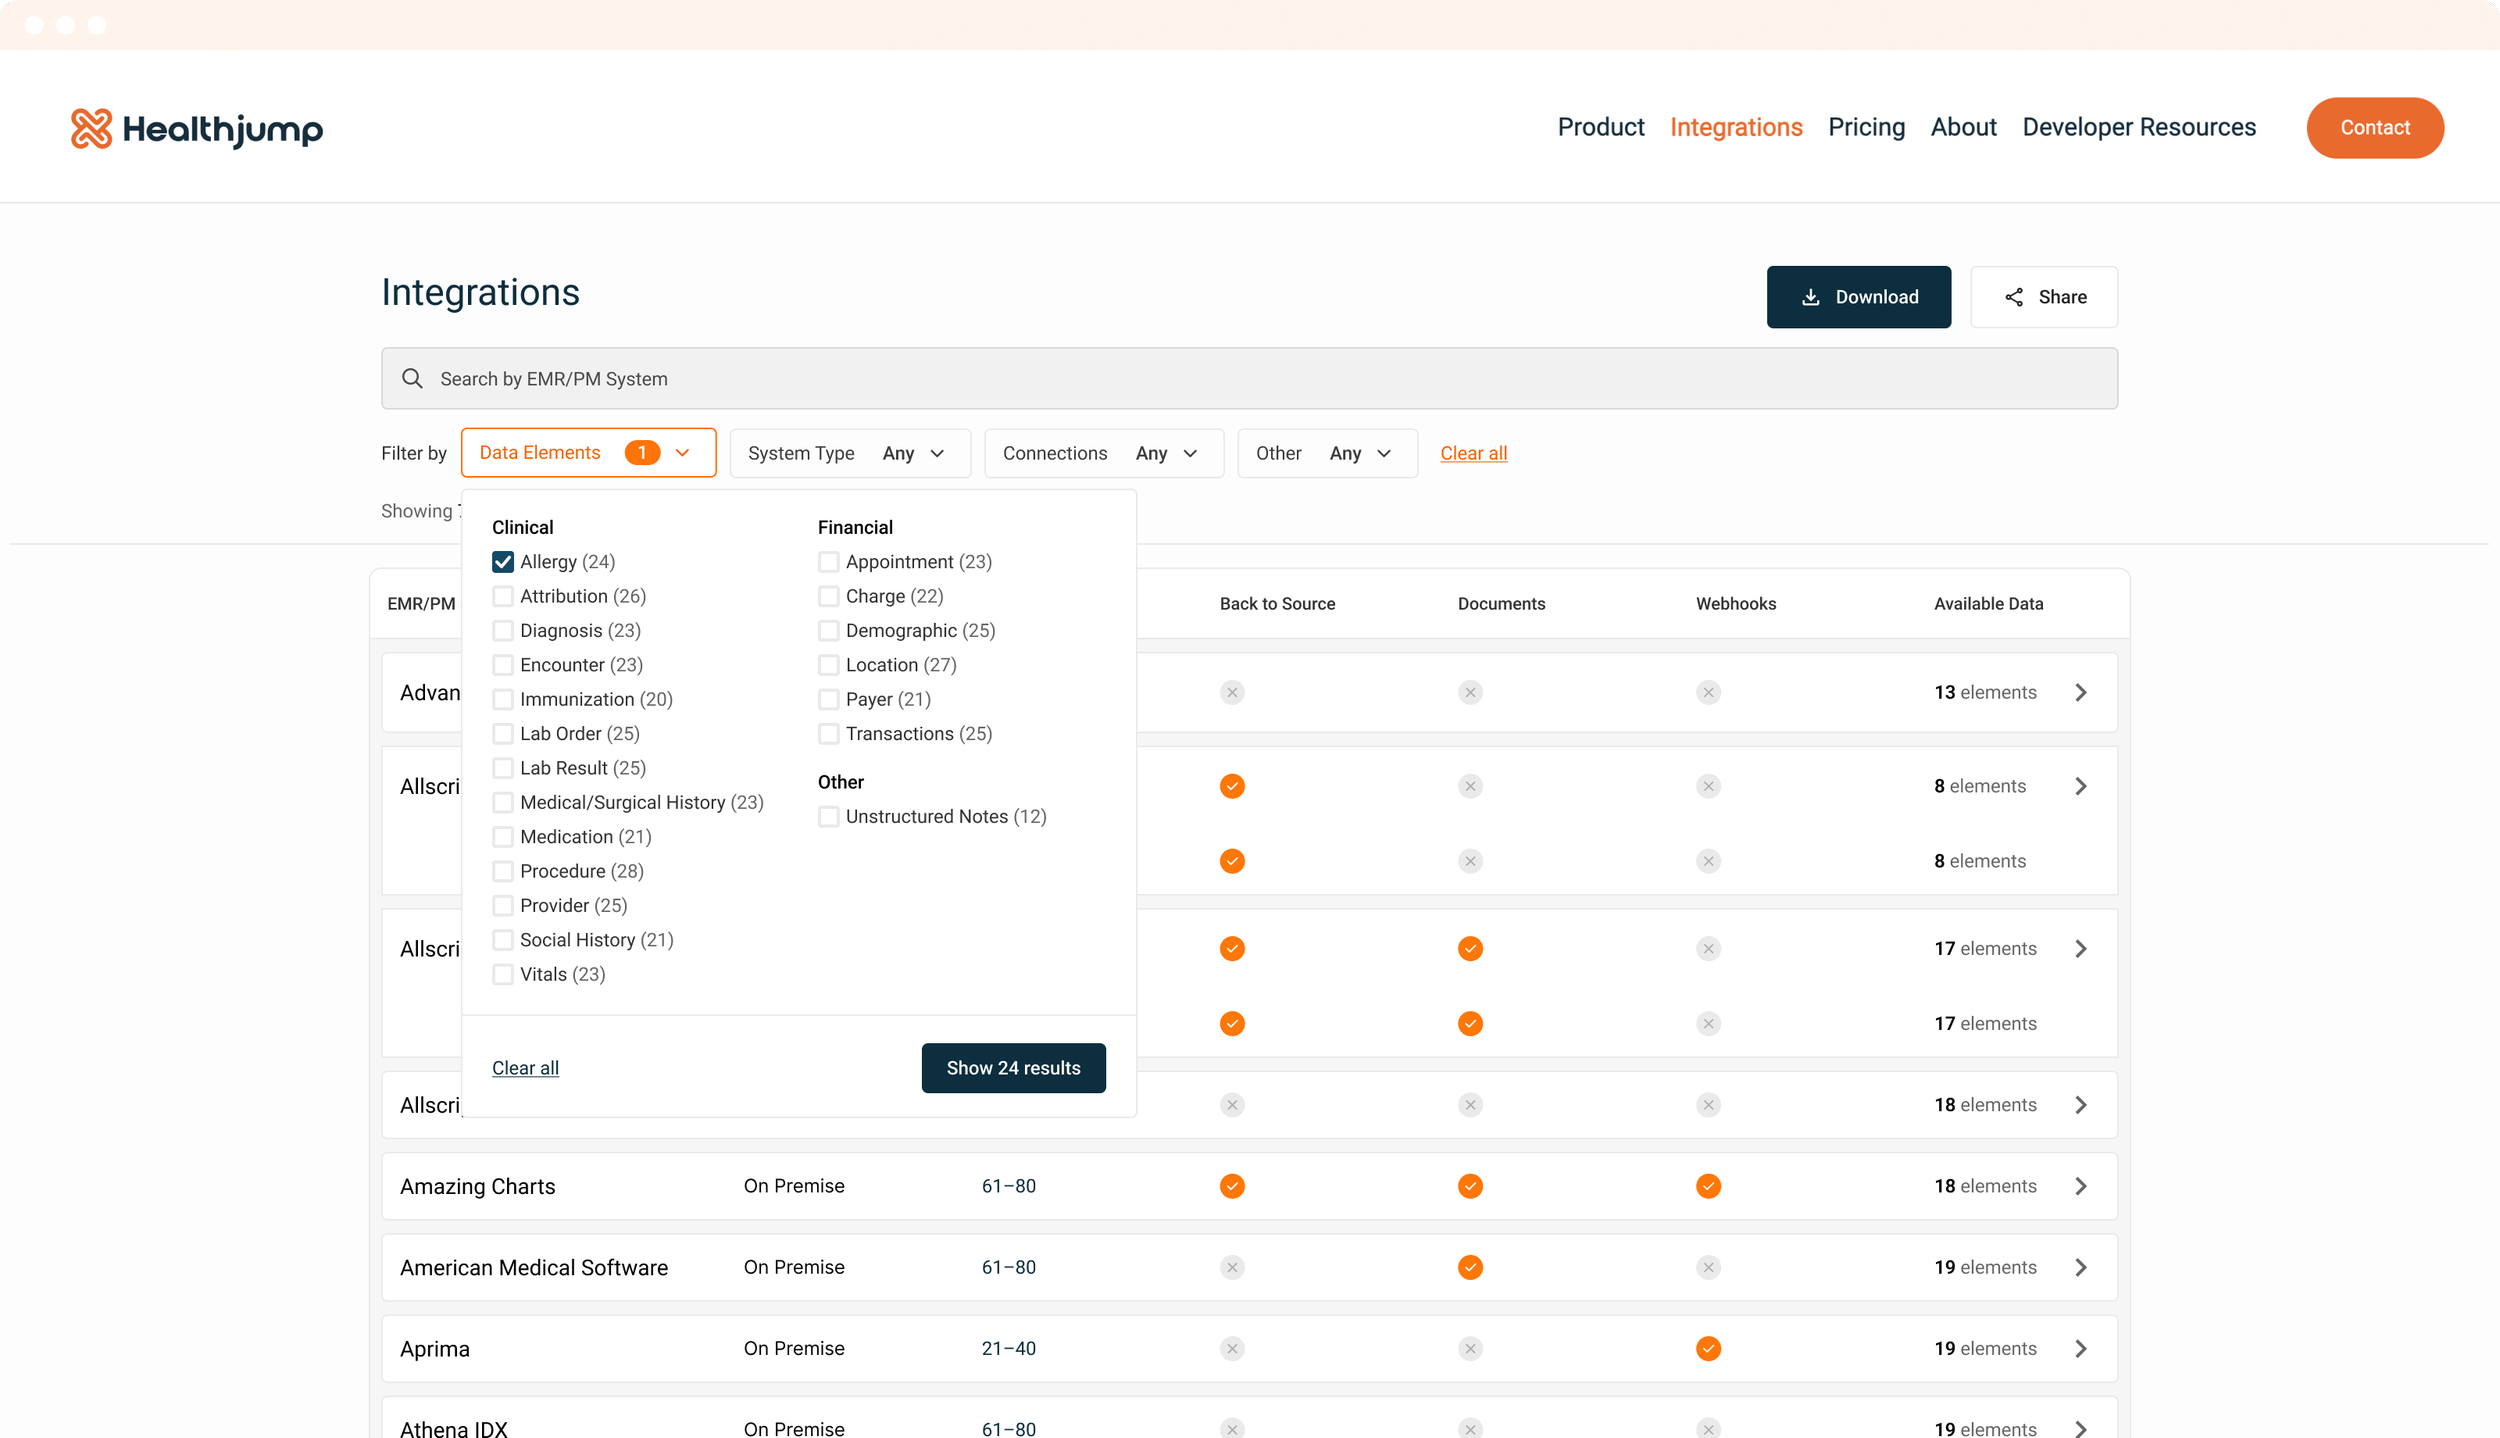
Task: Go to Integrations nav item
Action: click(x=1736, y=127)
